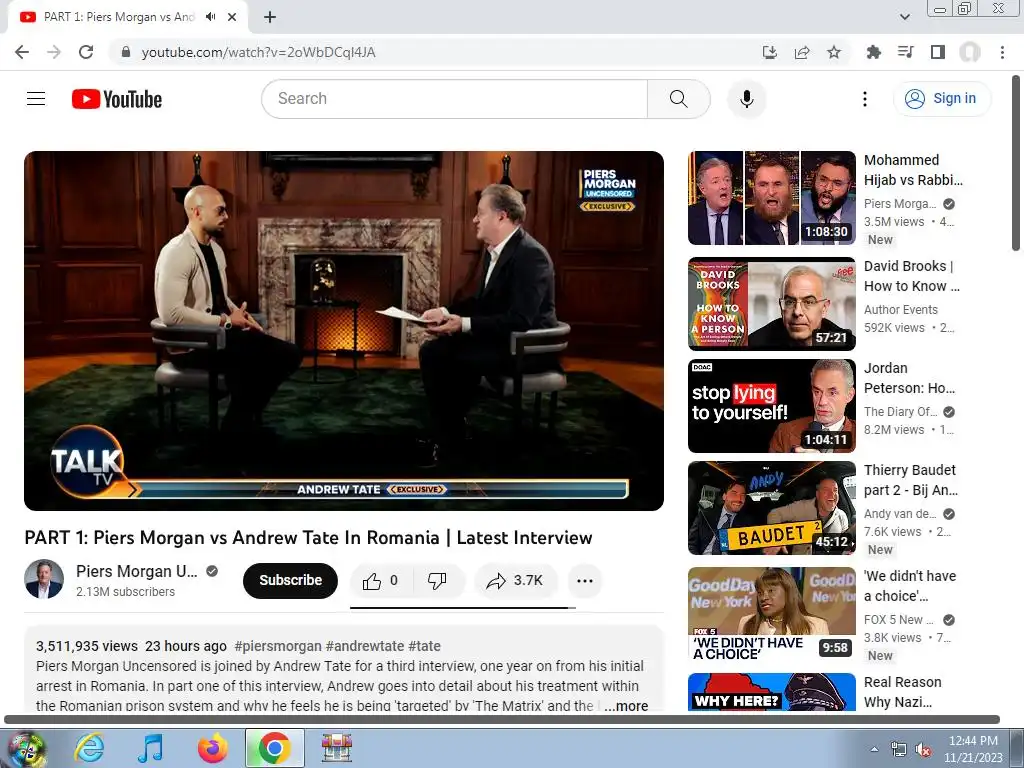The height and width of the screenshot is (768, 1024).
Task: Open Jordan Peterson stop lying thumbnail
Action: click(x=772, y=406)
